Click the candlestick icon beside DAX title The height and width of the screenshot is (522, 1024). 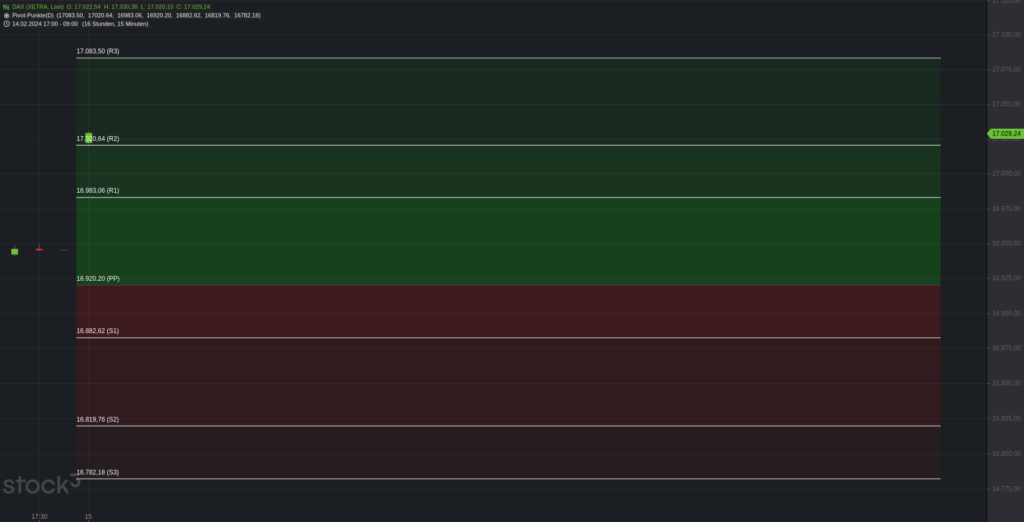pyautogui.click(x=7, y=7)
